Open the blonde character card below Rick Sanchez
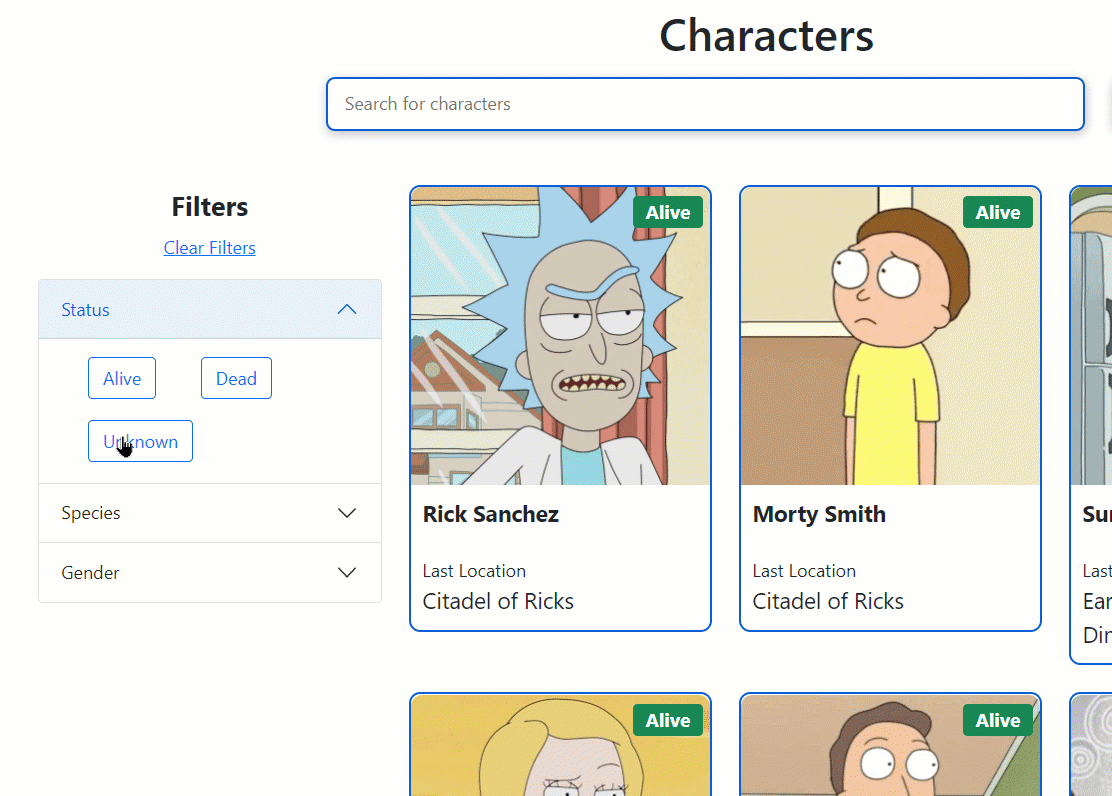1112x796 pixels. [560, 745]
